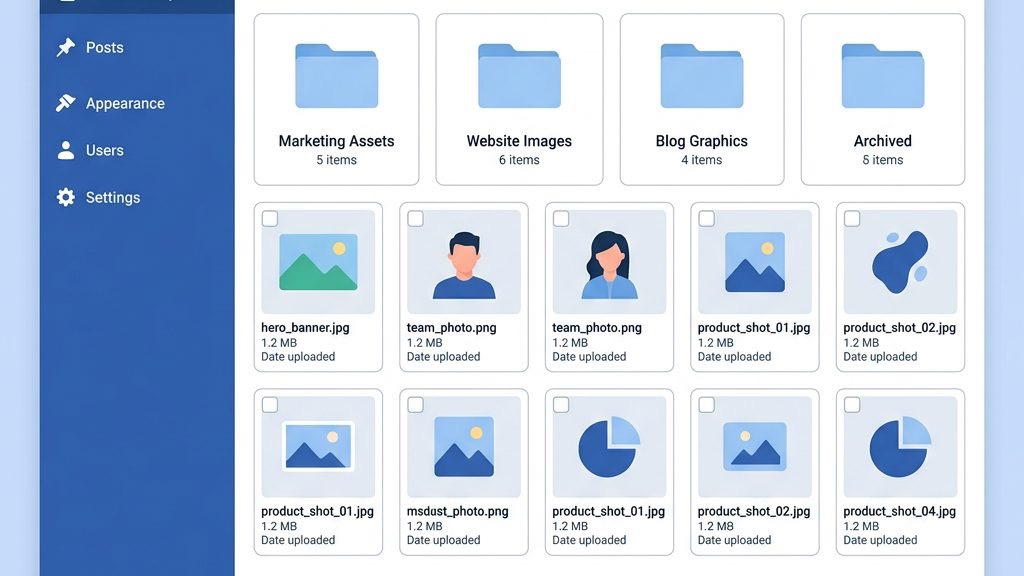Tick the checkbox on product_shot_04.jpg

[851, 404]
